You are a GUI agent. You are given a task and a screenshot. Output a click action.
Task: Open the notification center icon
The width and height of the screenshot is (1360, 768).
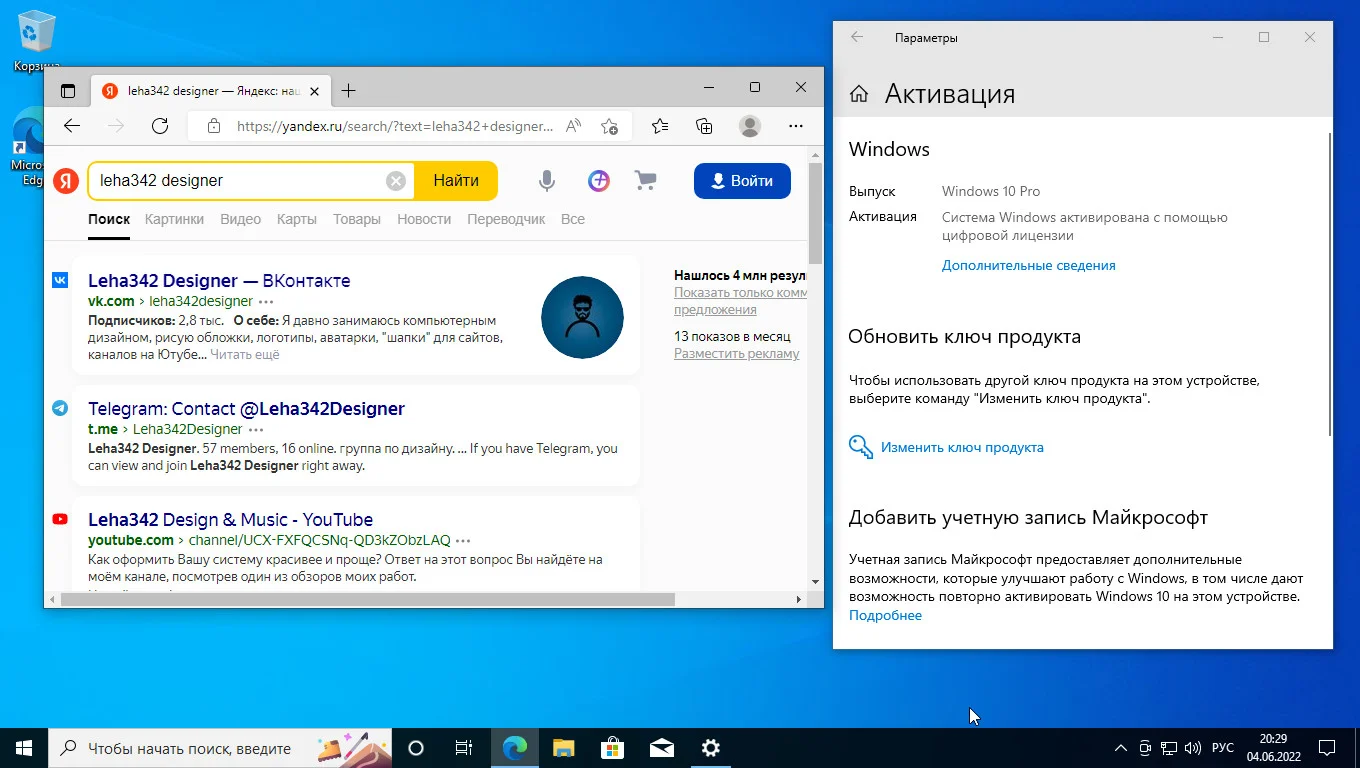[x=1327, y=748]
